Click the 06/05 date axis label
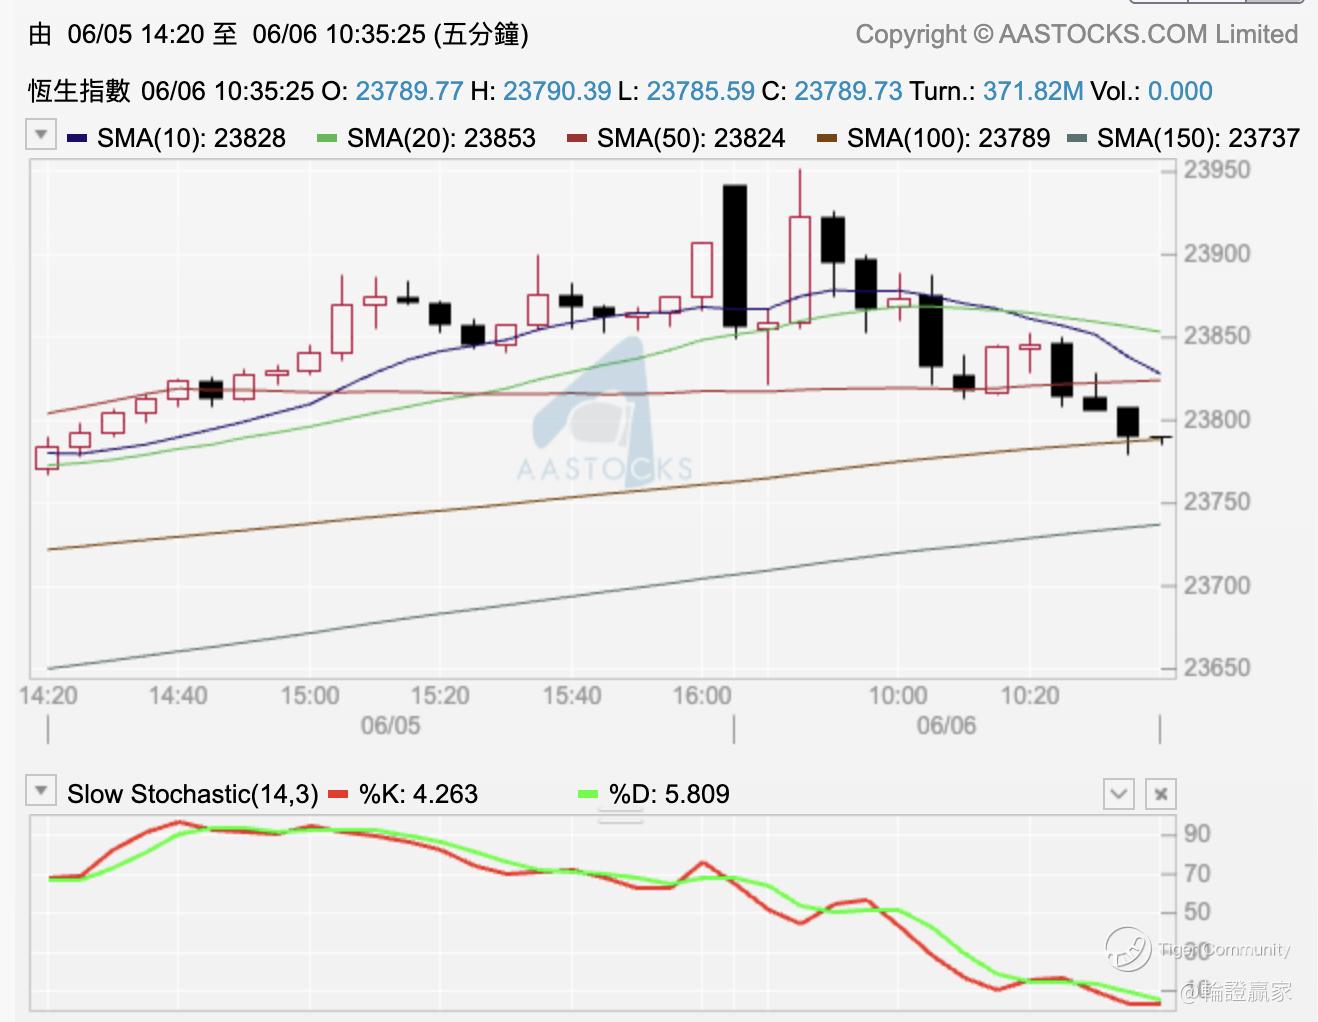 coord(390,725)
